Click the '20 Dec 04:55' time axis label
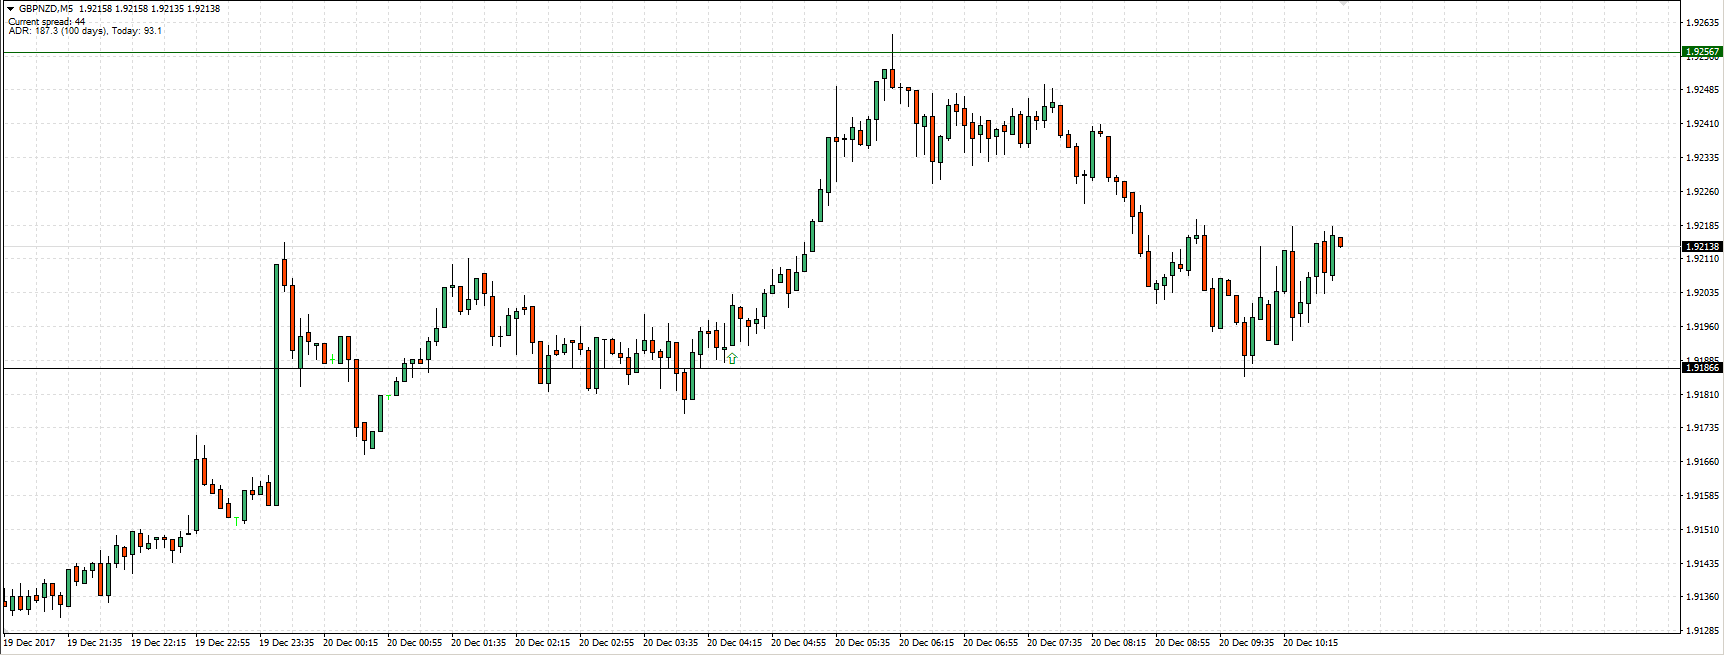 coord(798,643)
